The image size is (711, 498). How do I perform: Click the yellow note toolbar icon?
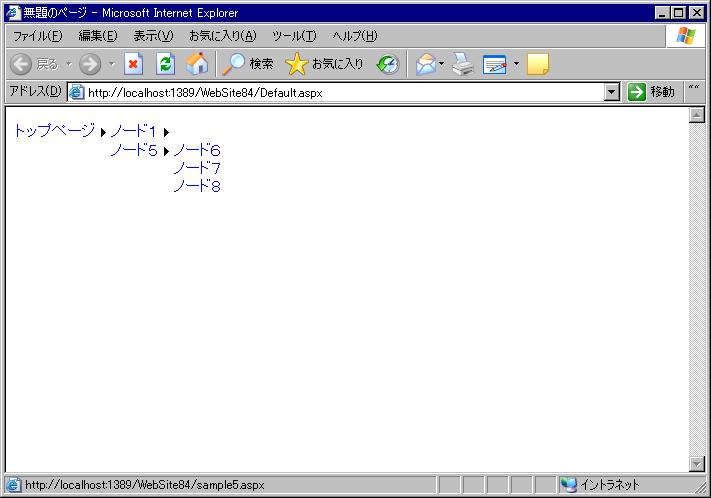(x=538, y=64)
